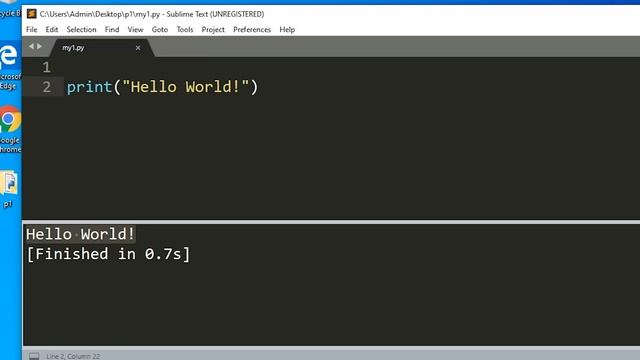Viewport: 640px width, 360px height.
Task: Click line number 2 in the gutter
Action: (x=47, y=87)
